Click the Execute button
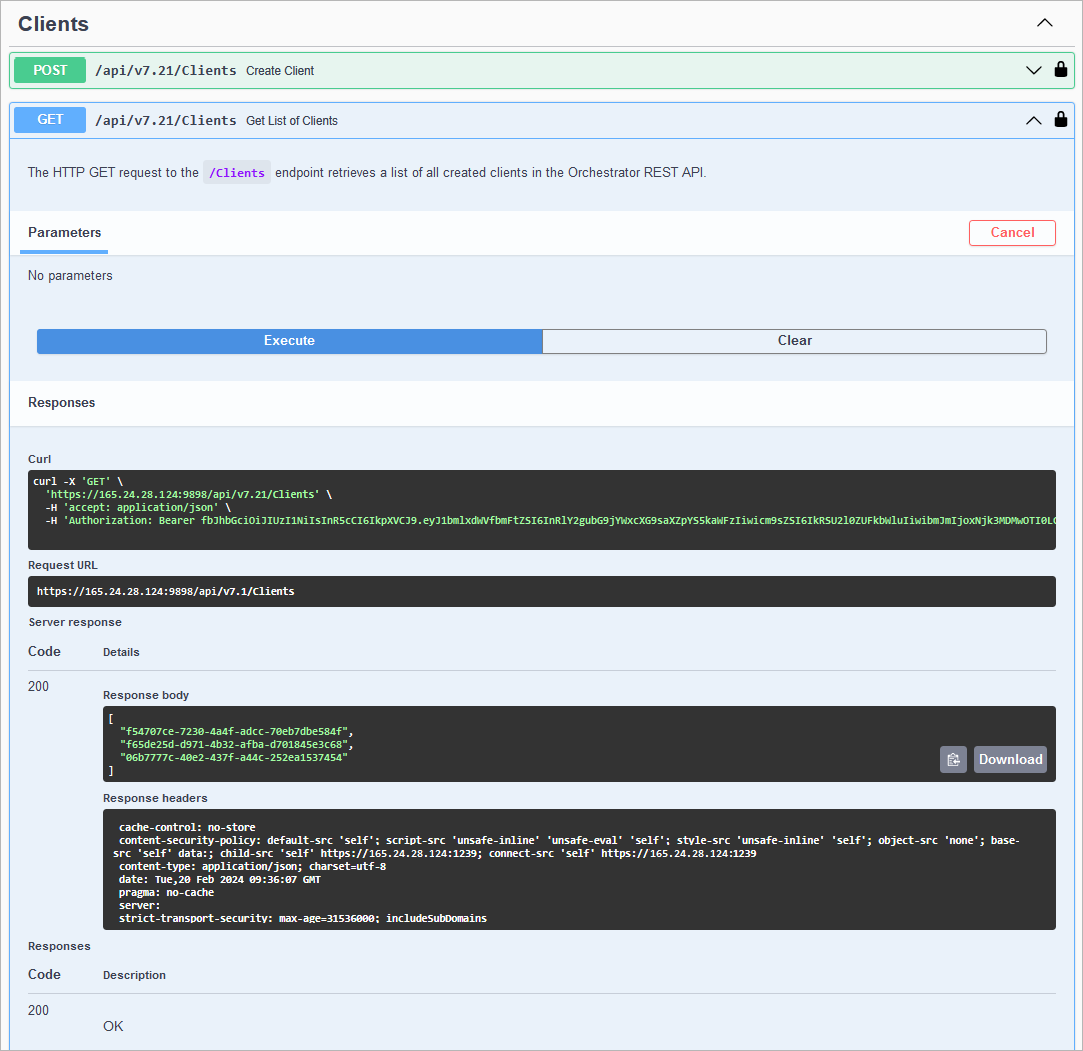This screenshot has width=1083, height=1051. (289, 341)
